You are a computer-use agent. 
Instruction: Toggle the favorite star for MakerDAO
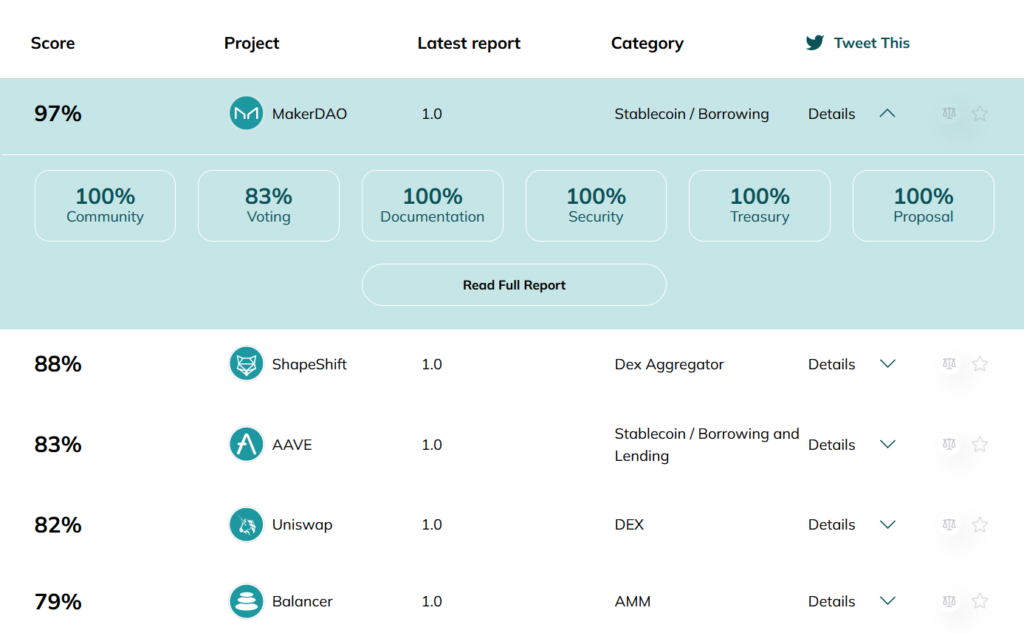point(980,114)
